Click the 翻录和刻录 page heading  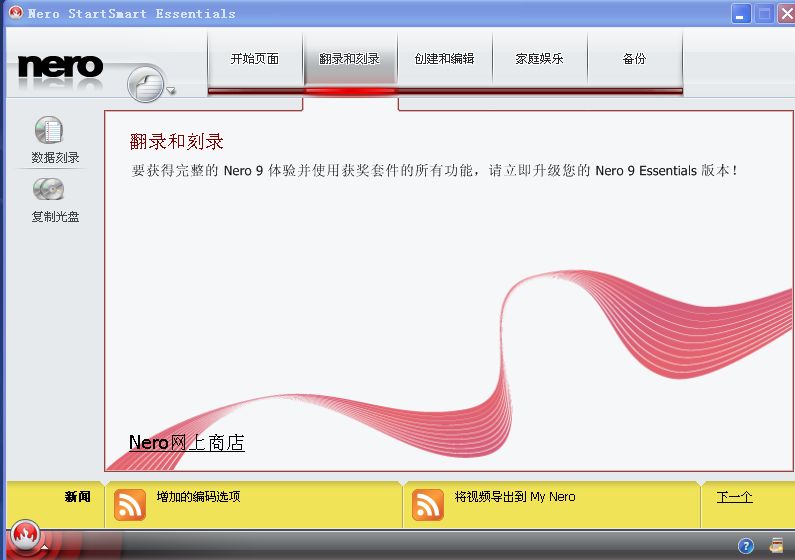(x=176, y=141)
